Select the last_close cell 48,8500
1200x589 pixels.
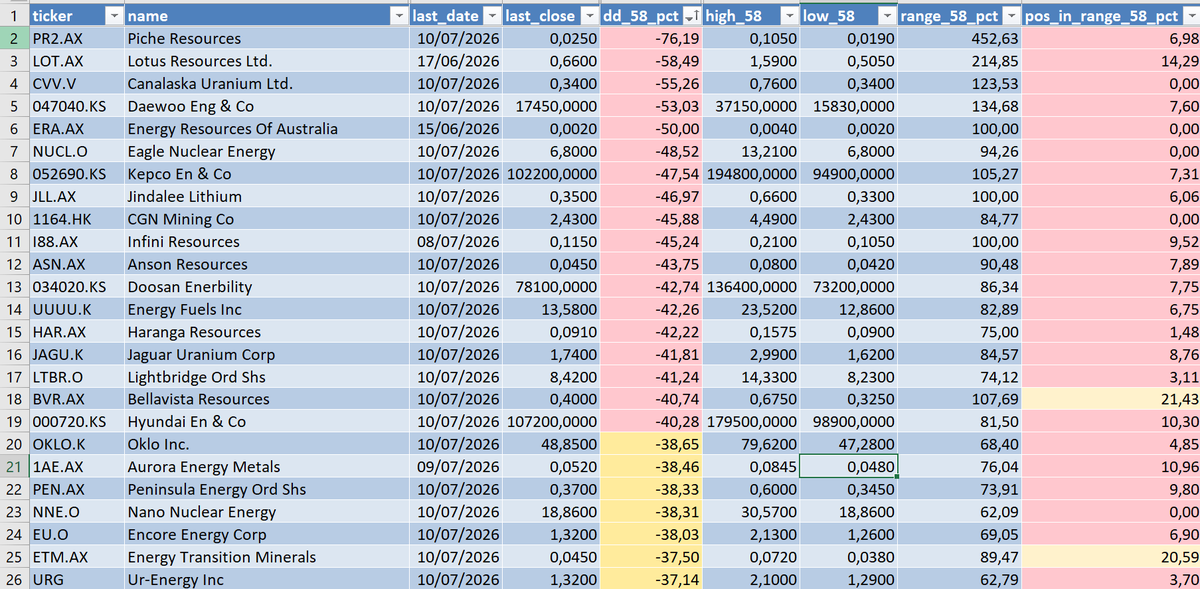tap(551, 445)
